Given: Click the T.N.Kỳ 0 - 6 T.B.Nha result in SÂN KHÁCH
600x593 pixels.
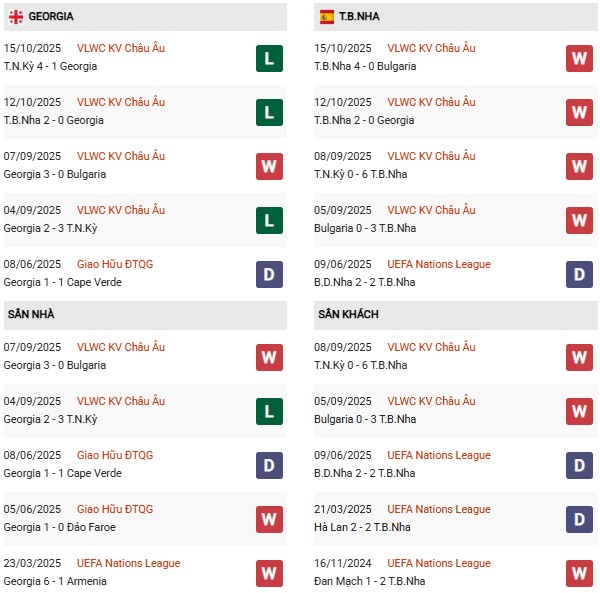Looking at the screenshot, I should 362,365.
